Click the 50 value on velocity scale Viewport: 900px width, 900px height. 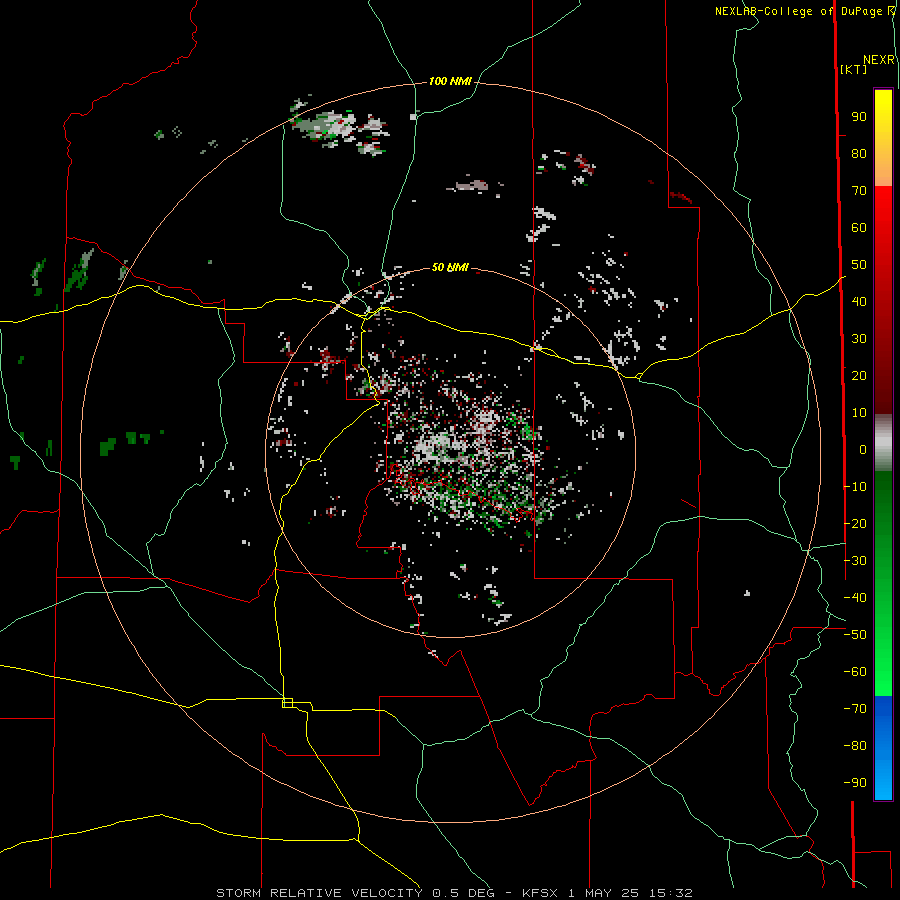pos(859,265)
